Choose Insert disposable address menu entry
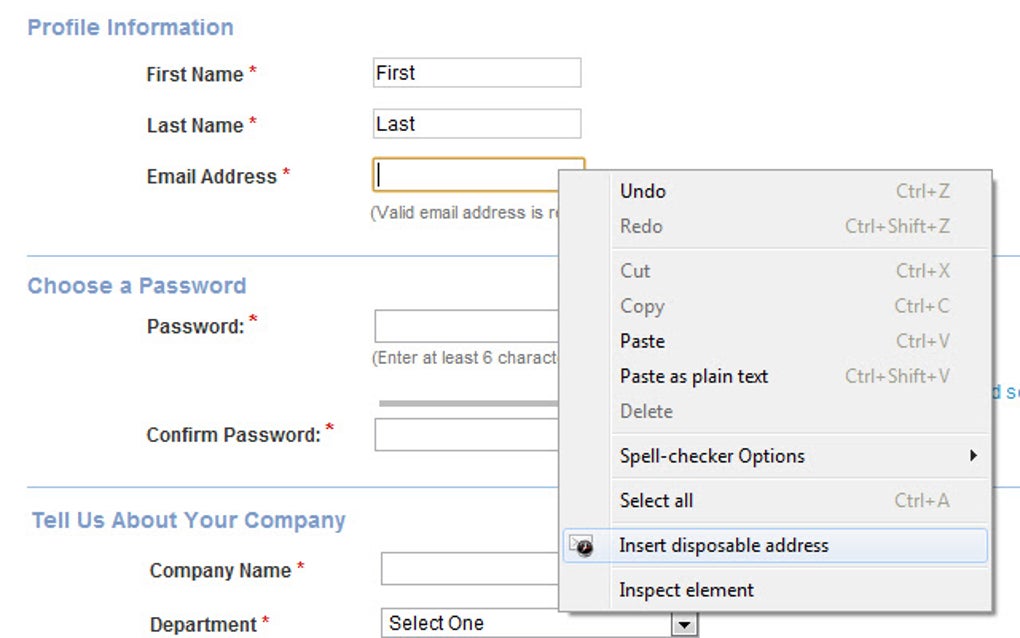Image resolution: width=1020 pixels, height=638 pixels. pos(723,546)
